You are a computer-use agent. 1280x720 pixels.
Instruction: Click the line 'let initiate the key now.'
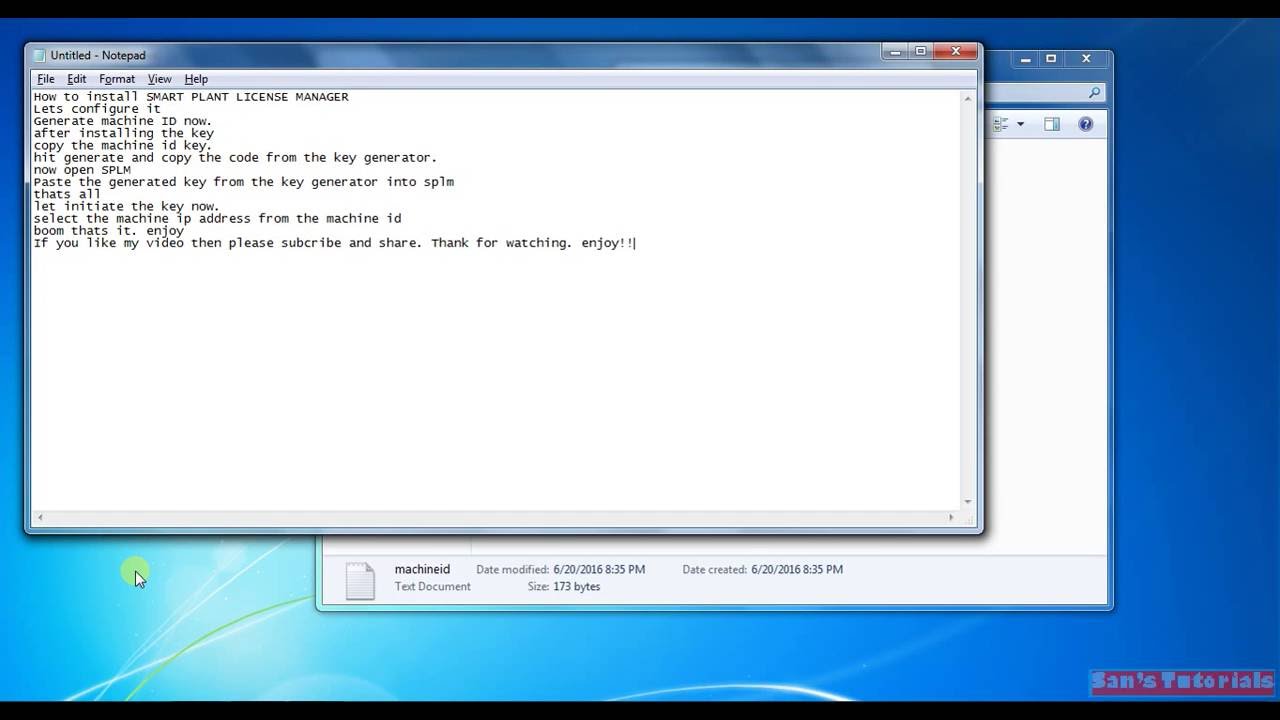click(x=126, y=206)
